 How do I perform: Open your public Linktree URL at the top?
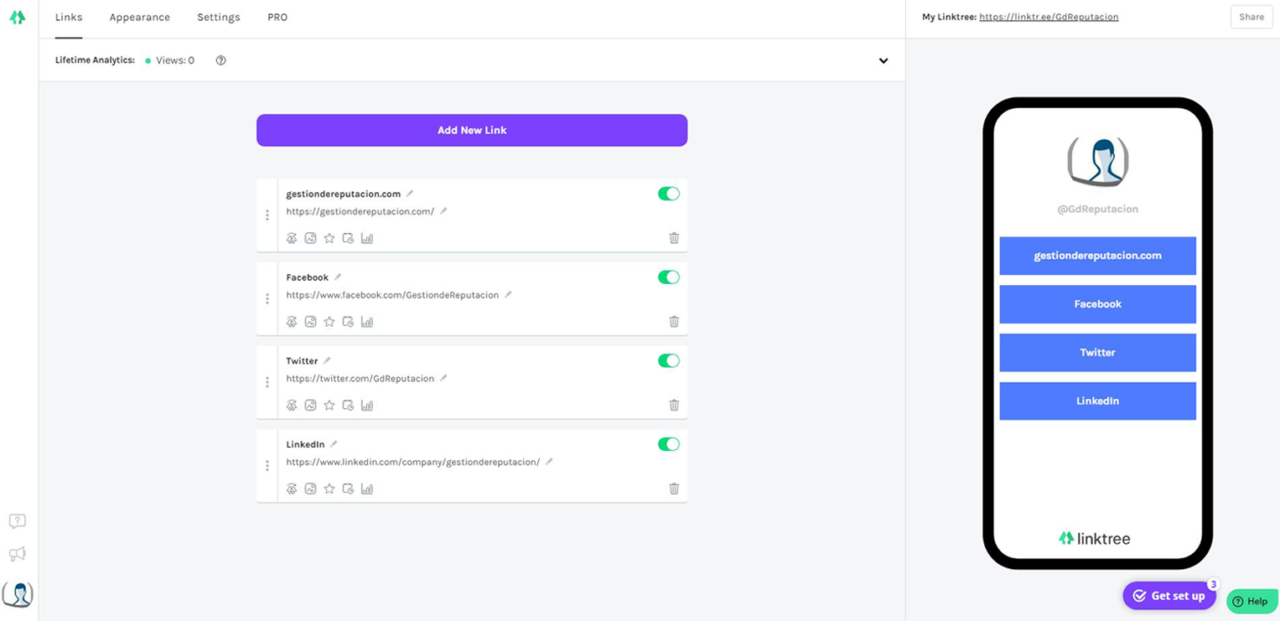tap(1048, 16)
